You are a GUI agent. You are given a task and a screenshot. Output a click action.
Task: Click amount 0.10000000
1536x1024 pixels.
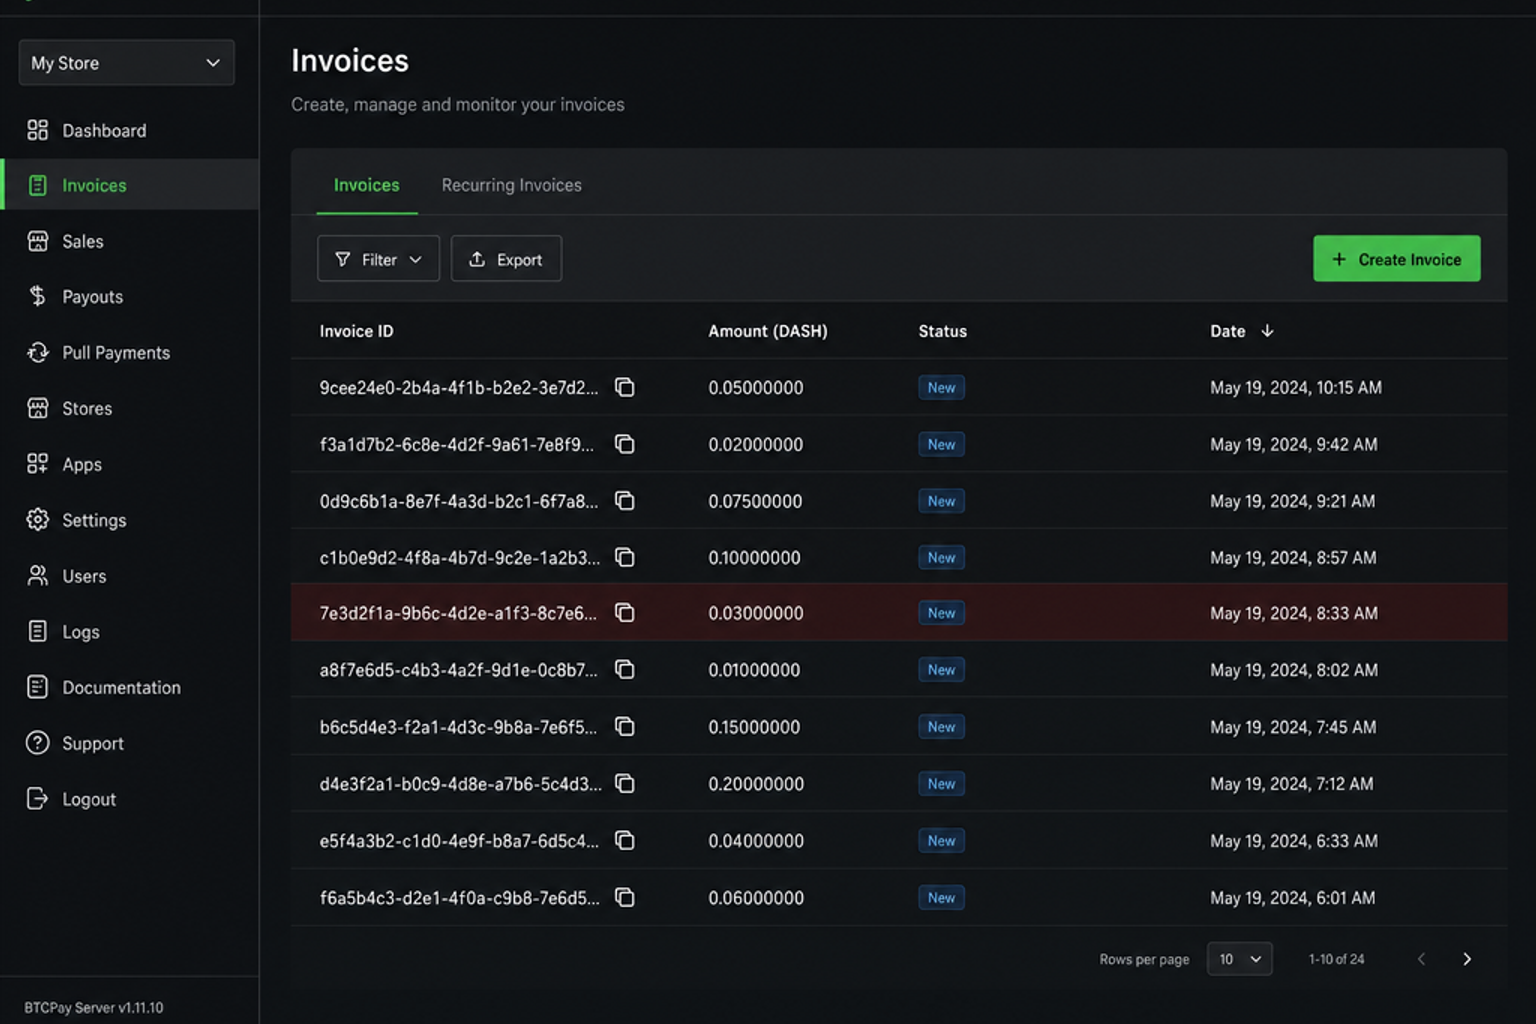754,557
